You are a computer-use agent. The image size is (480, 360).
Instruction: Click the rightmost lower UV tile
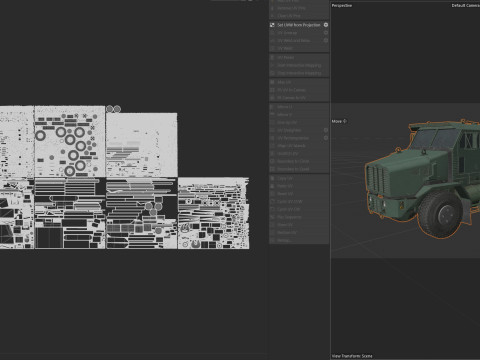pyautogui.click(x=213, y=213)
